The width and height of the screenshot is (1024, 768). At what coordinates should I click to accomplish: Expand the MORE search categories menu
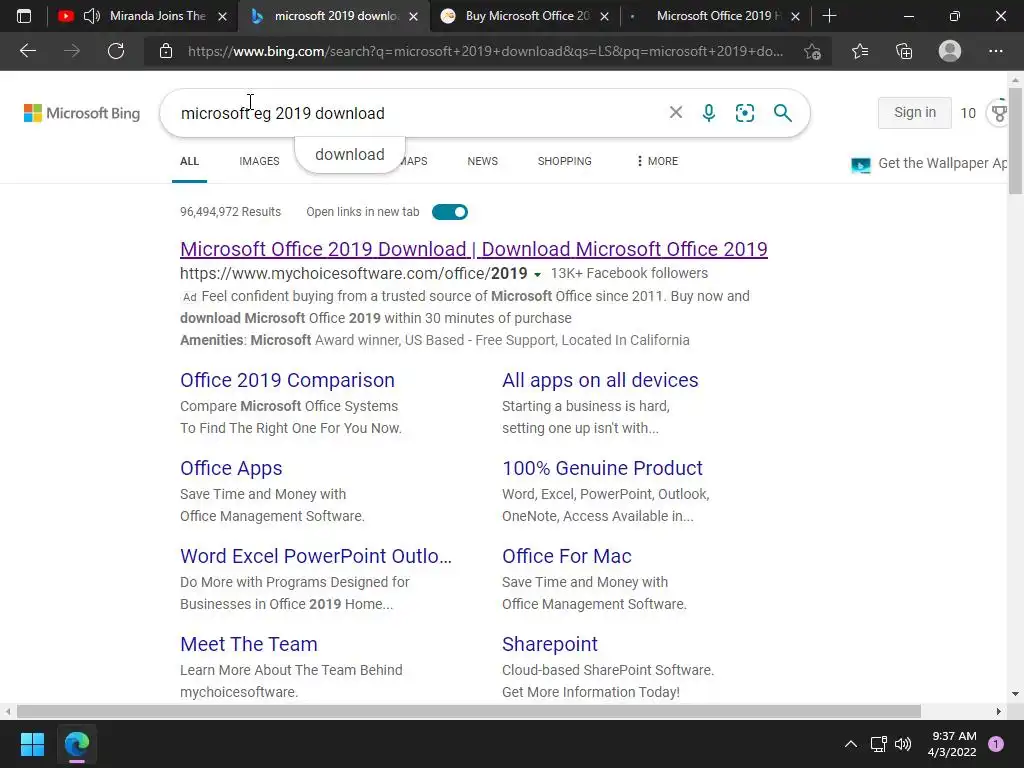657,161
